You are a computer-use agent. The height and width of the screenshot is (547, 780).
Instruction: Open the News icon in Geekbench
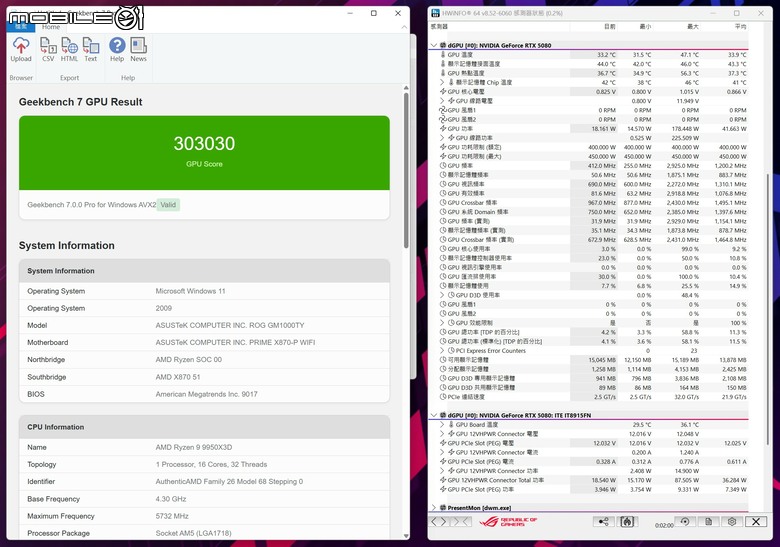138,46
